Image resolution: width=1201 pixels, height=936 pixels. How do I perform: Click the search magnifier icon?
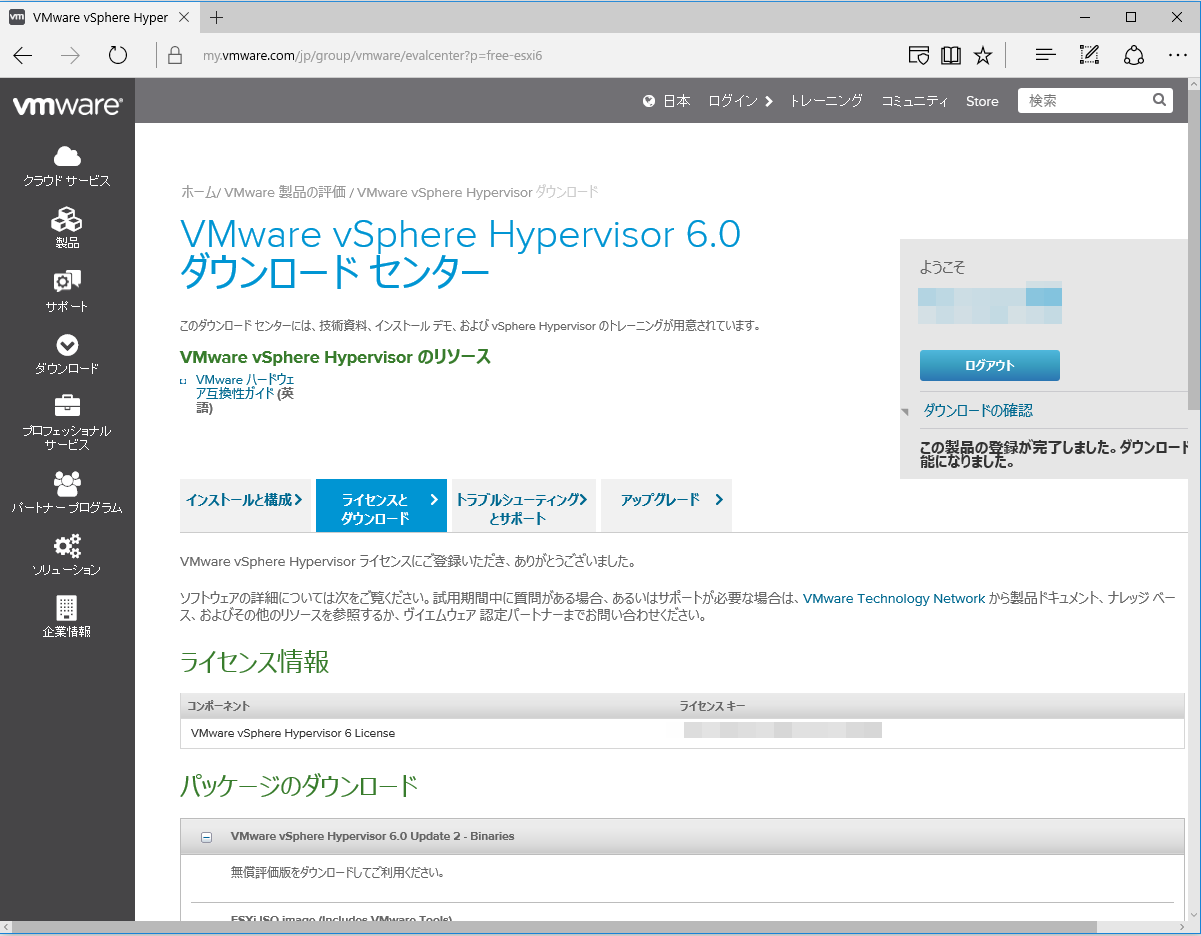point(1159,100)
